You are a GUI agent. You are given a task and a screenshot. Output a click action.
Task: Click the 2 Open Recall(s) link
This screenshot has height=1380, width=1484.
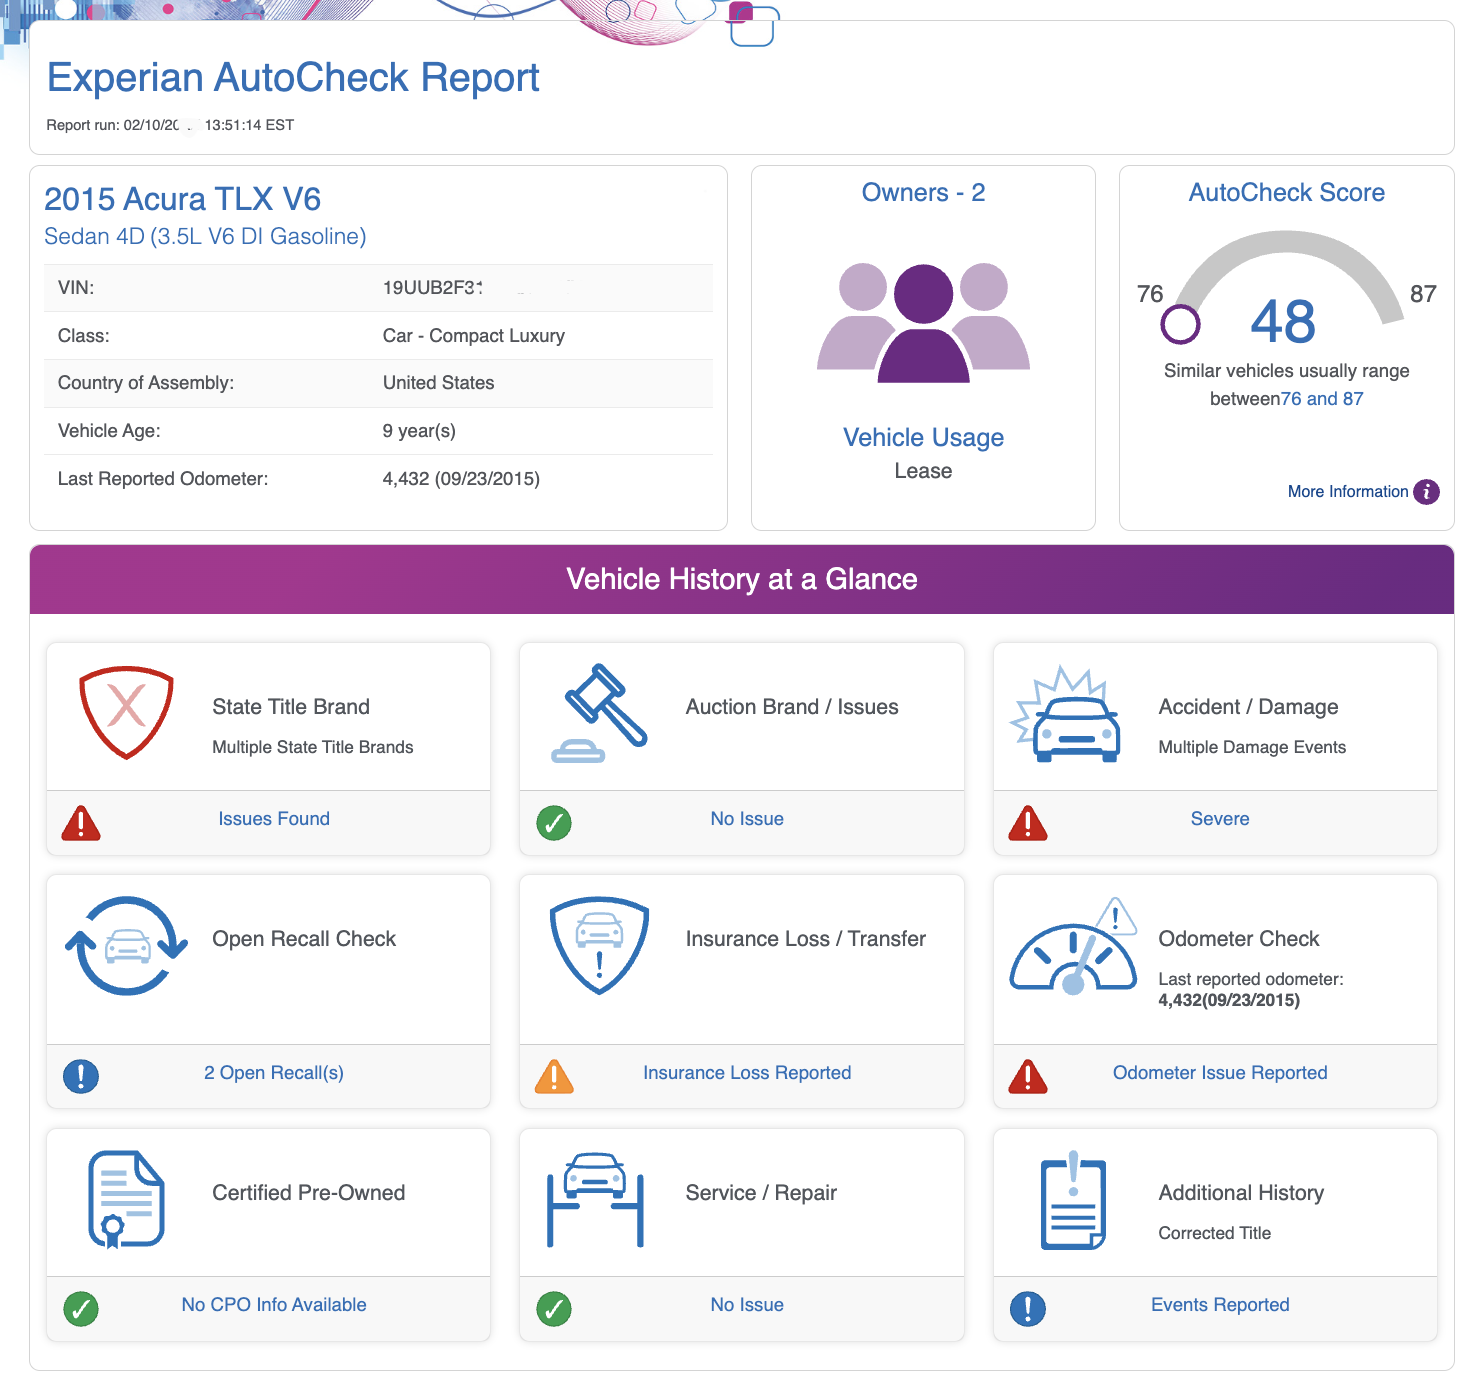273,1072
